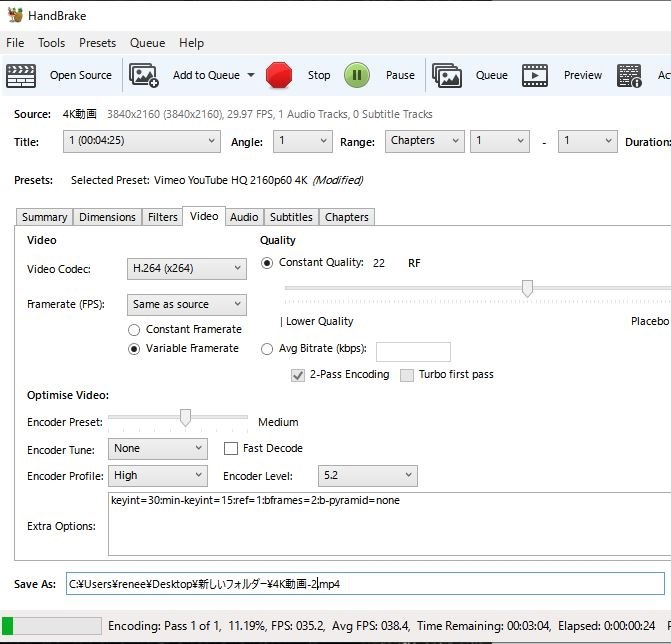Screen dimensions: 671x644
Task: Click the Pause button label
Action: pos(400,75)
